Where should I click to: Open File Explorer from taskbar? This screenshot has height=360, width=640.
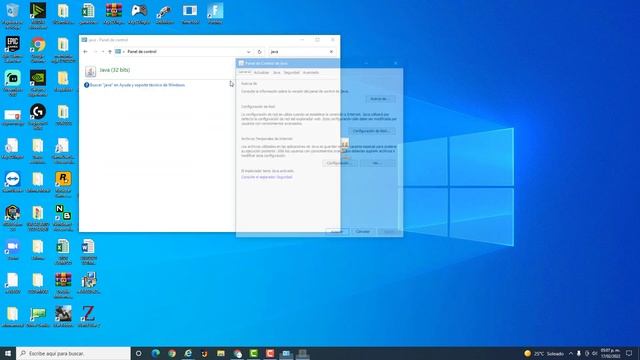pos(221,353)
